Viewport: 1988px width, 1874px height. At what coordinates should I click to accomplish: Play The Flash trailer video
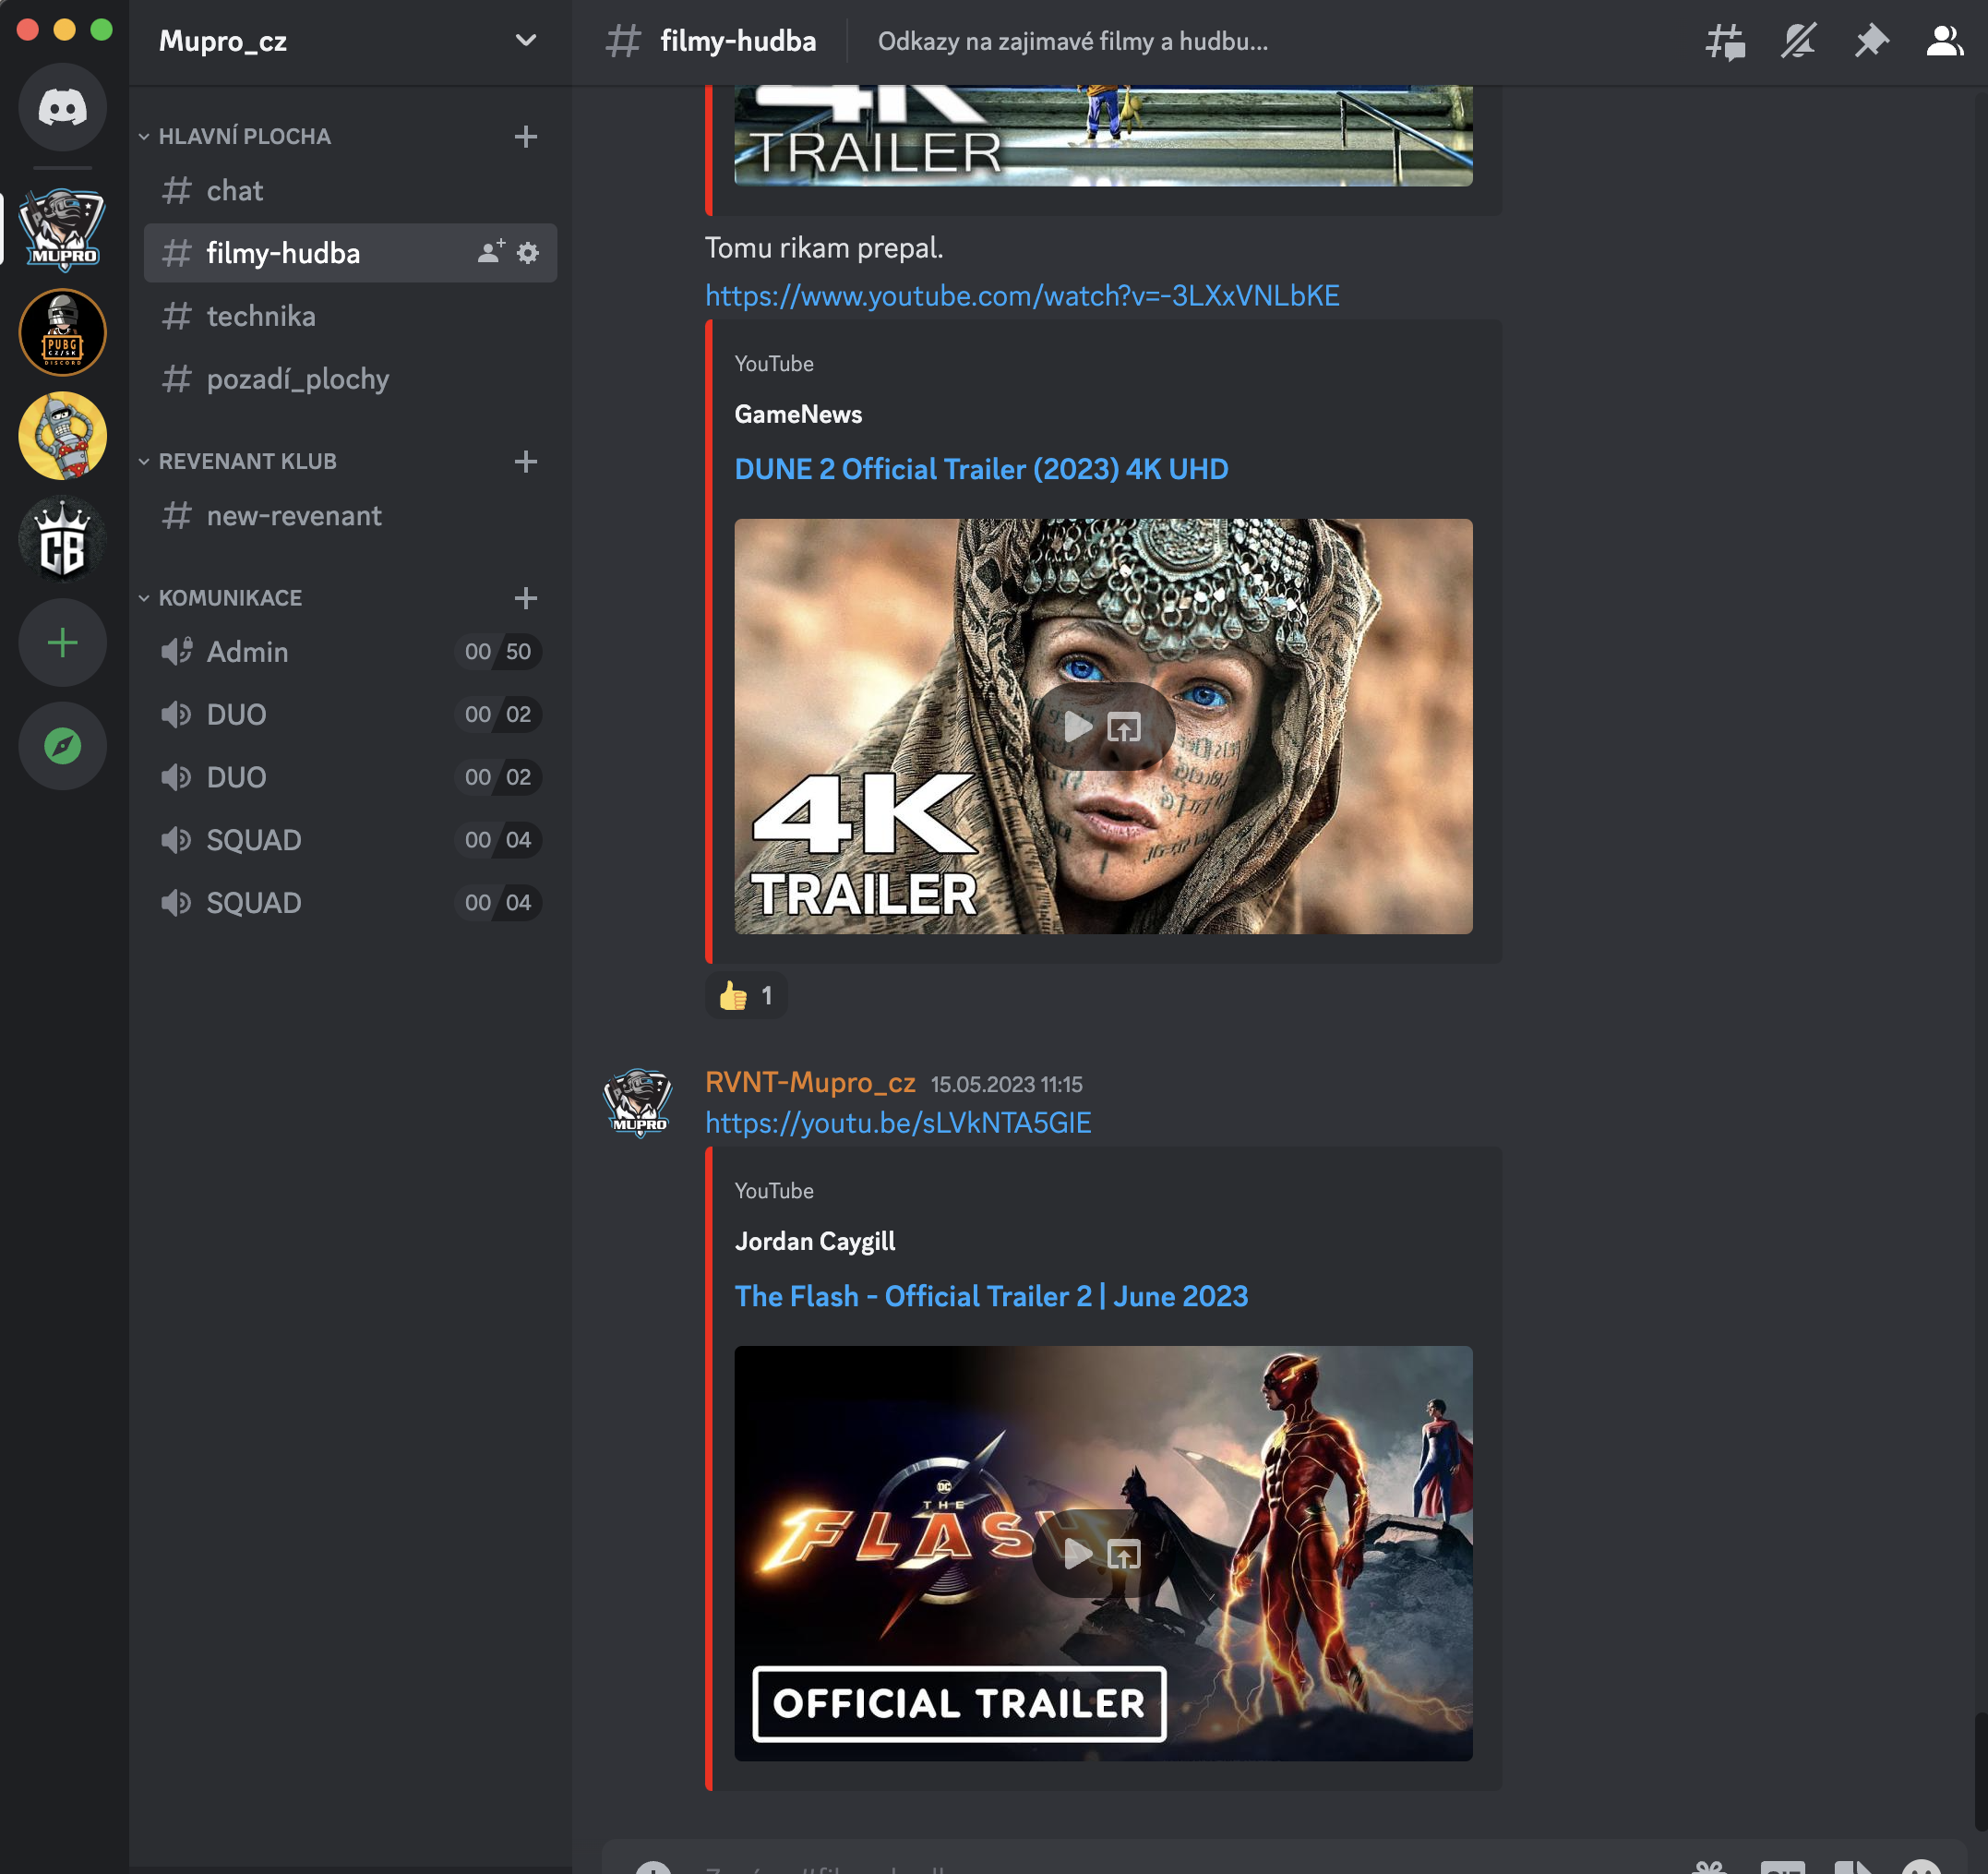(x=1077, y=1553)
